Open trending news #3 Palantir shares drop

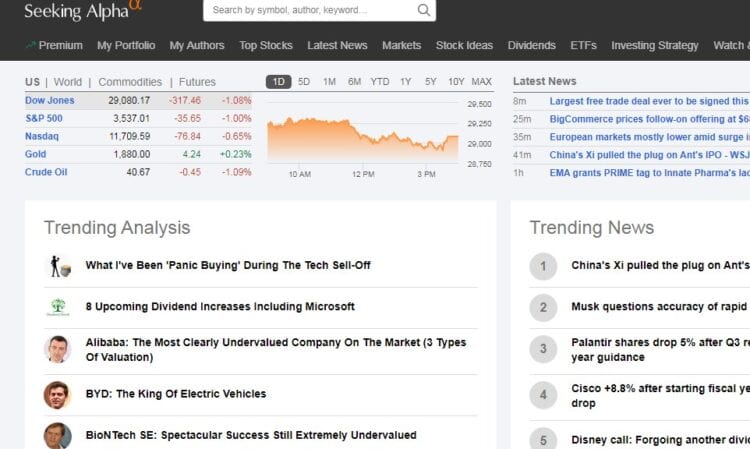(x=660, y=350)
